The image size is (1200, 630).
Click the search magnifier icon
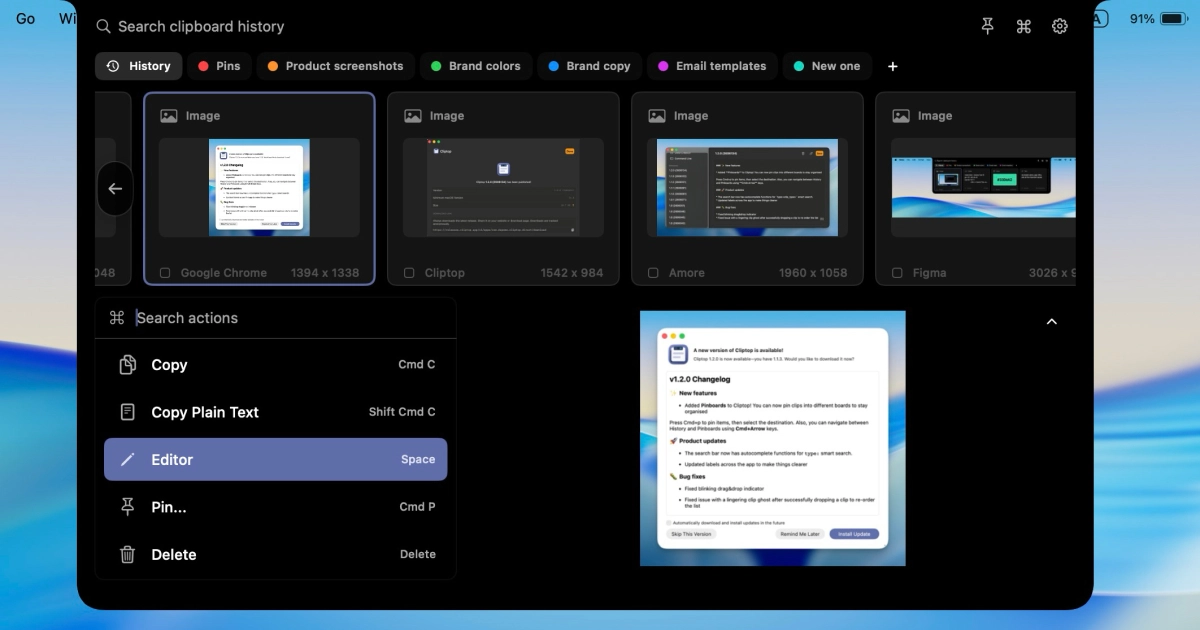click(103, 27)
